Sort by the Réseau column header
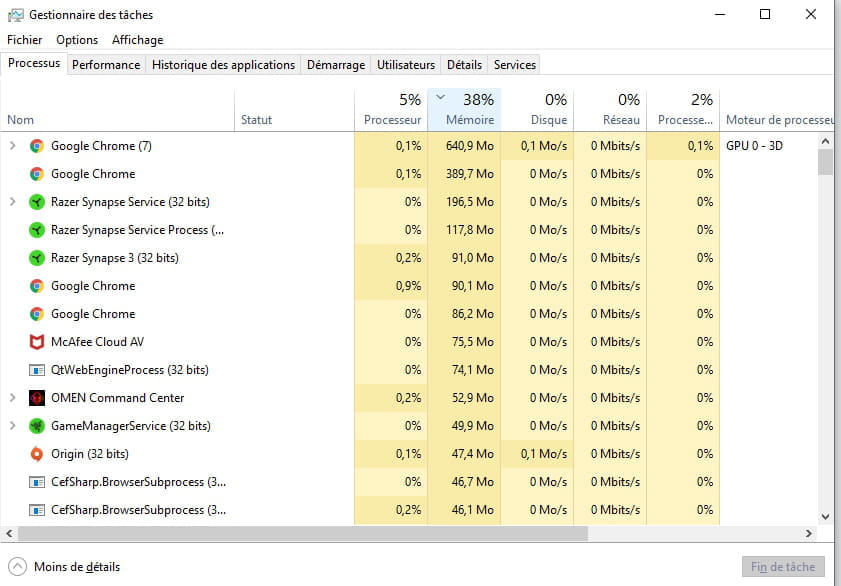 pyautogui.click(x=610, y=110)
